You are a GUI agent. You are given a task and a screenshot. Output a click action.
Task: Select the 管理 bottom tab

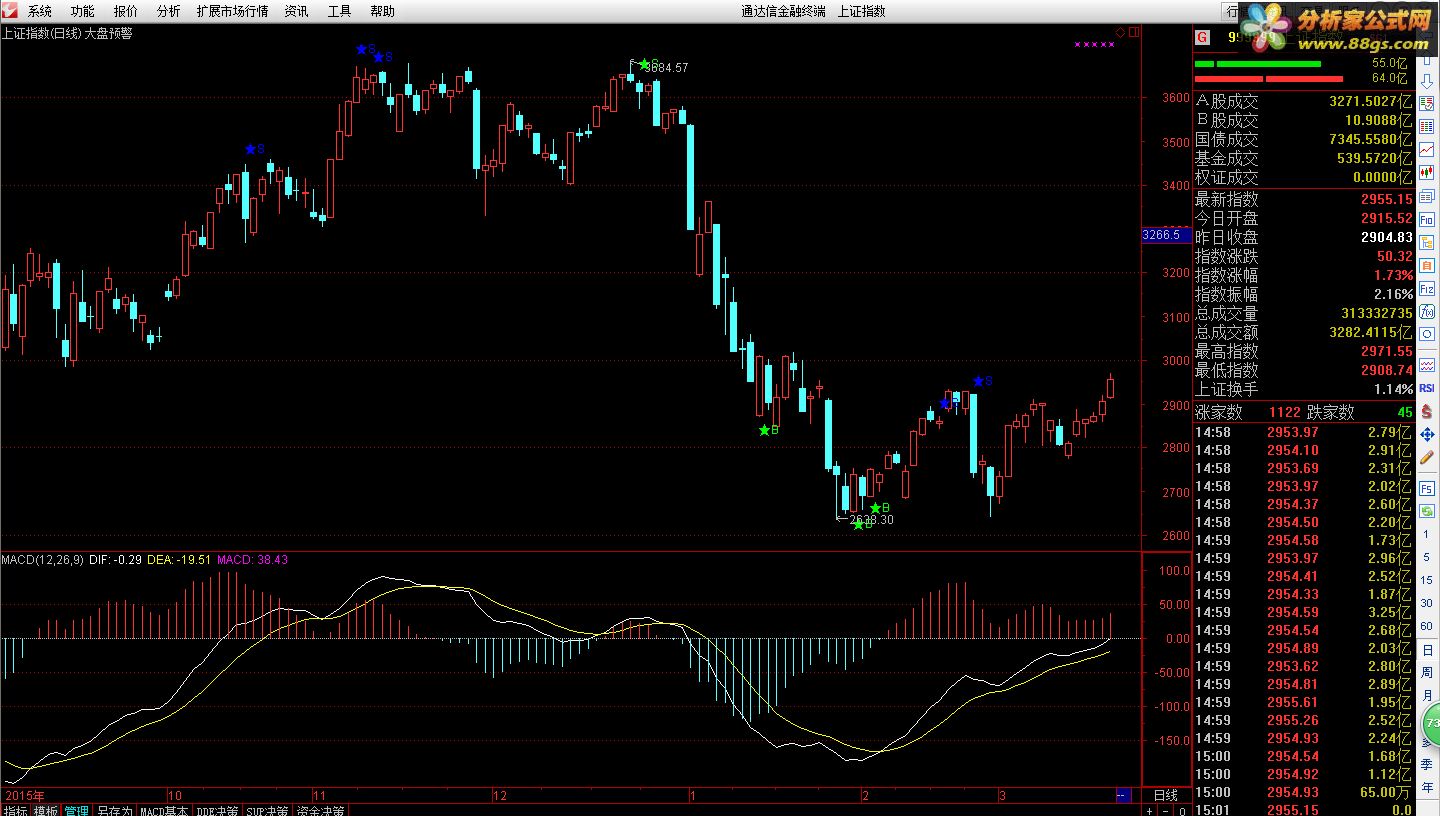tap(77, 810)
